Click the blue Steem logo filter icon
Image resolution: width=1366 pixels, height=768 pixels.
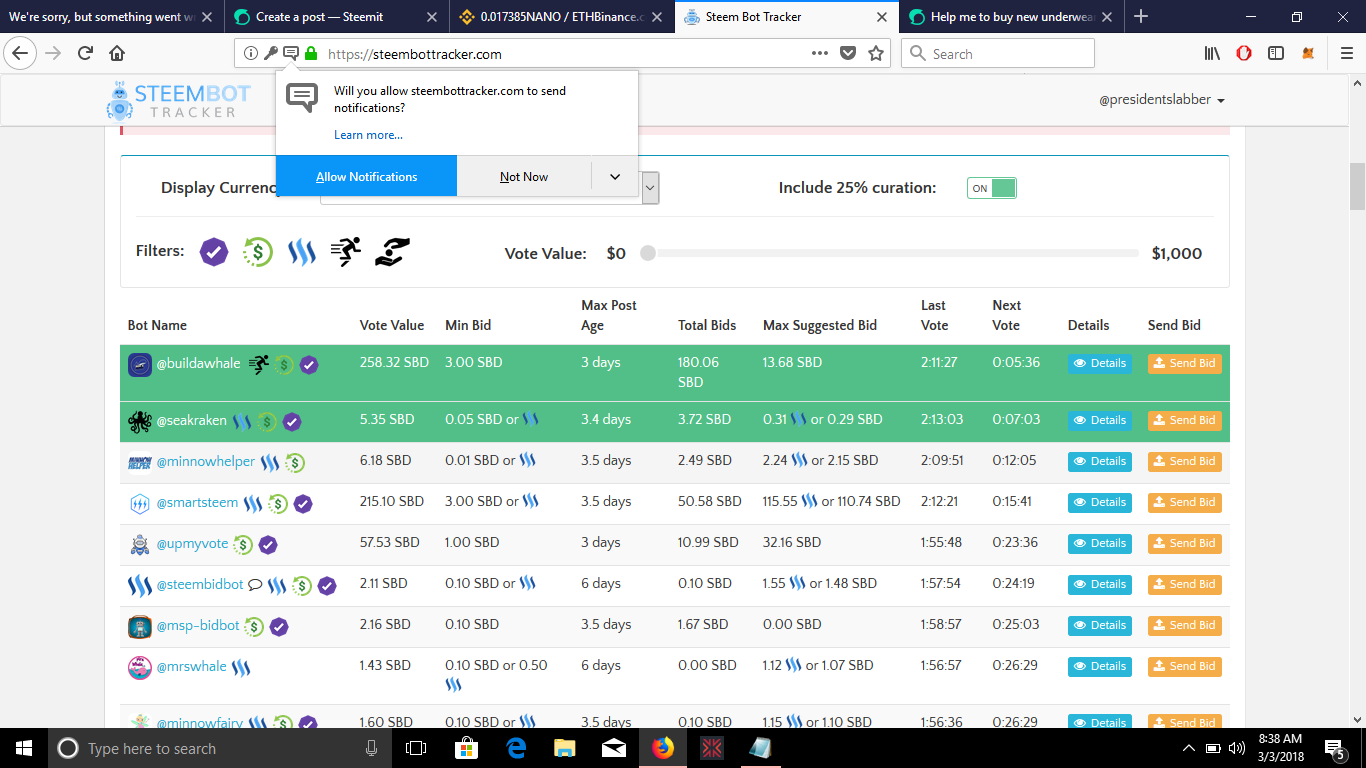point(302,252)
